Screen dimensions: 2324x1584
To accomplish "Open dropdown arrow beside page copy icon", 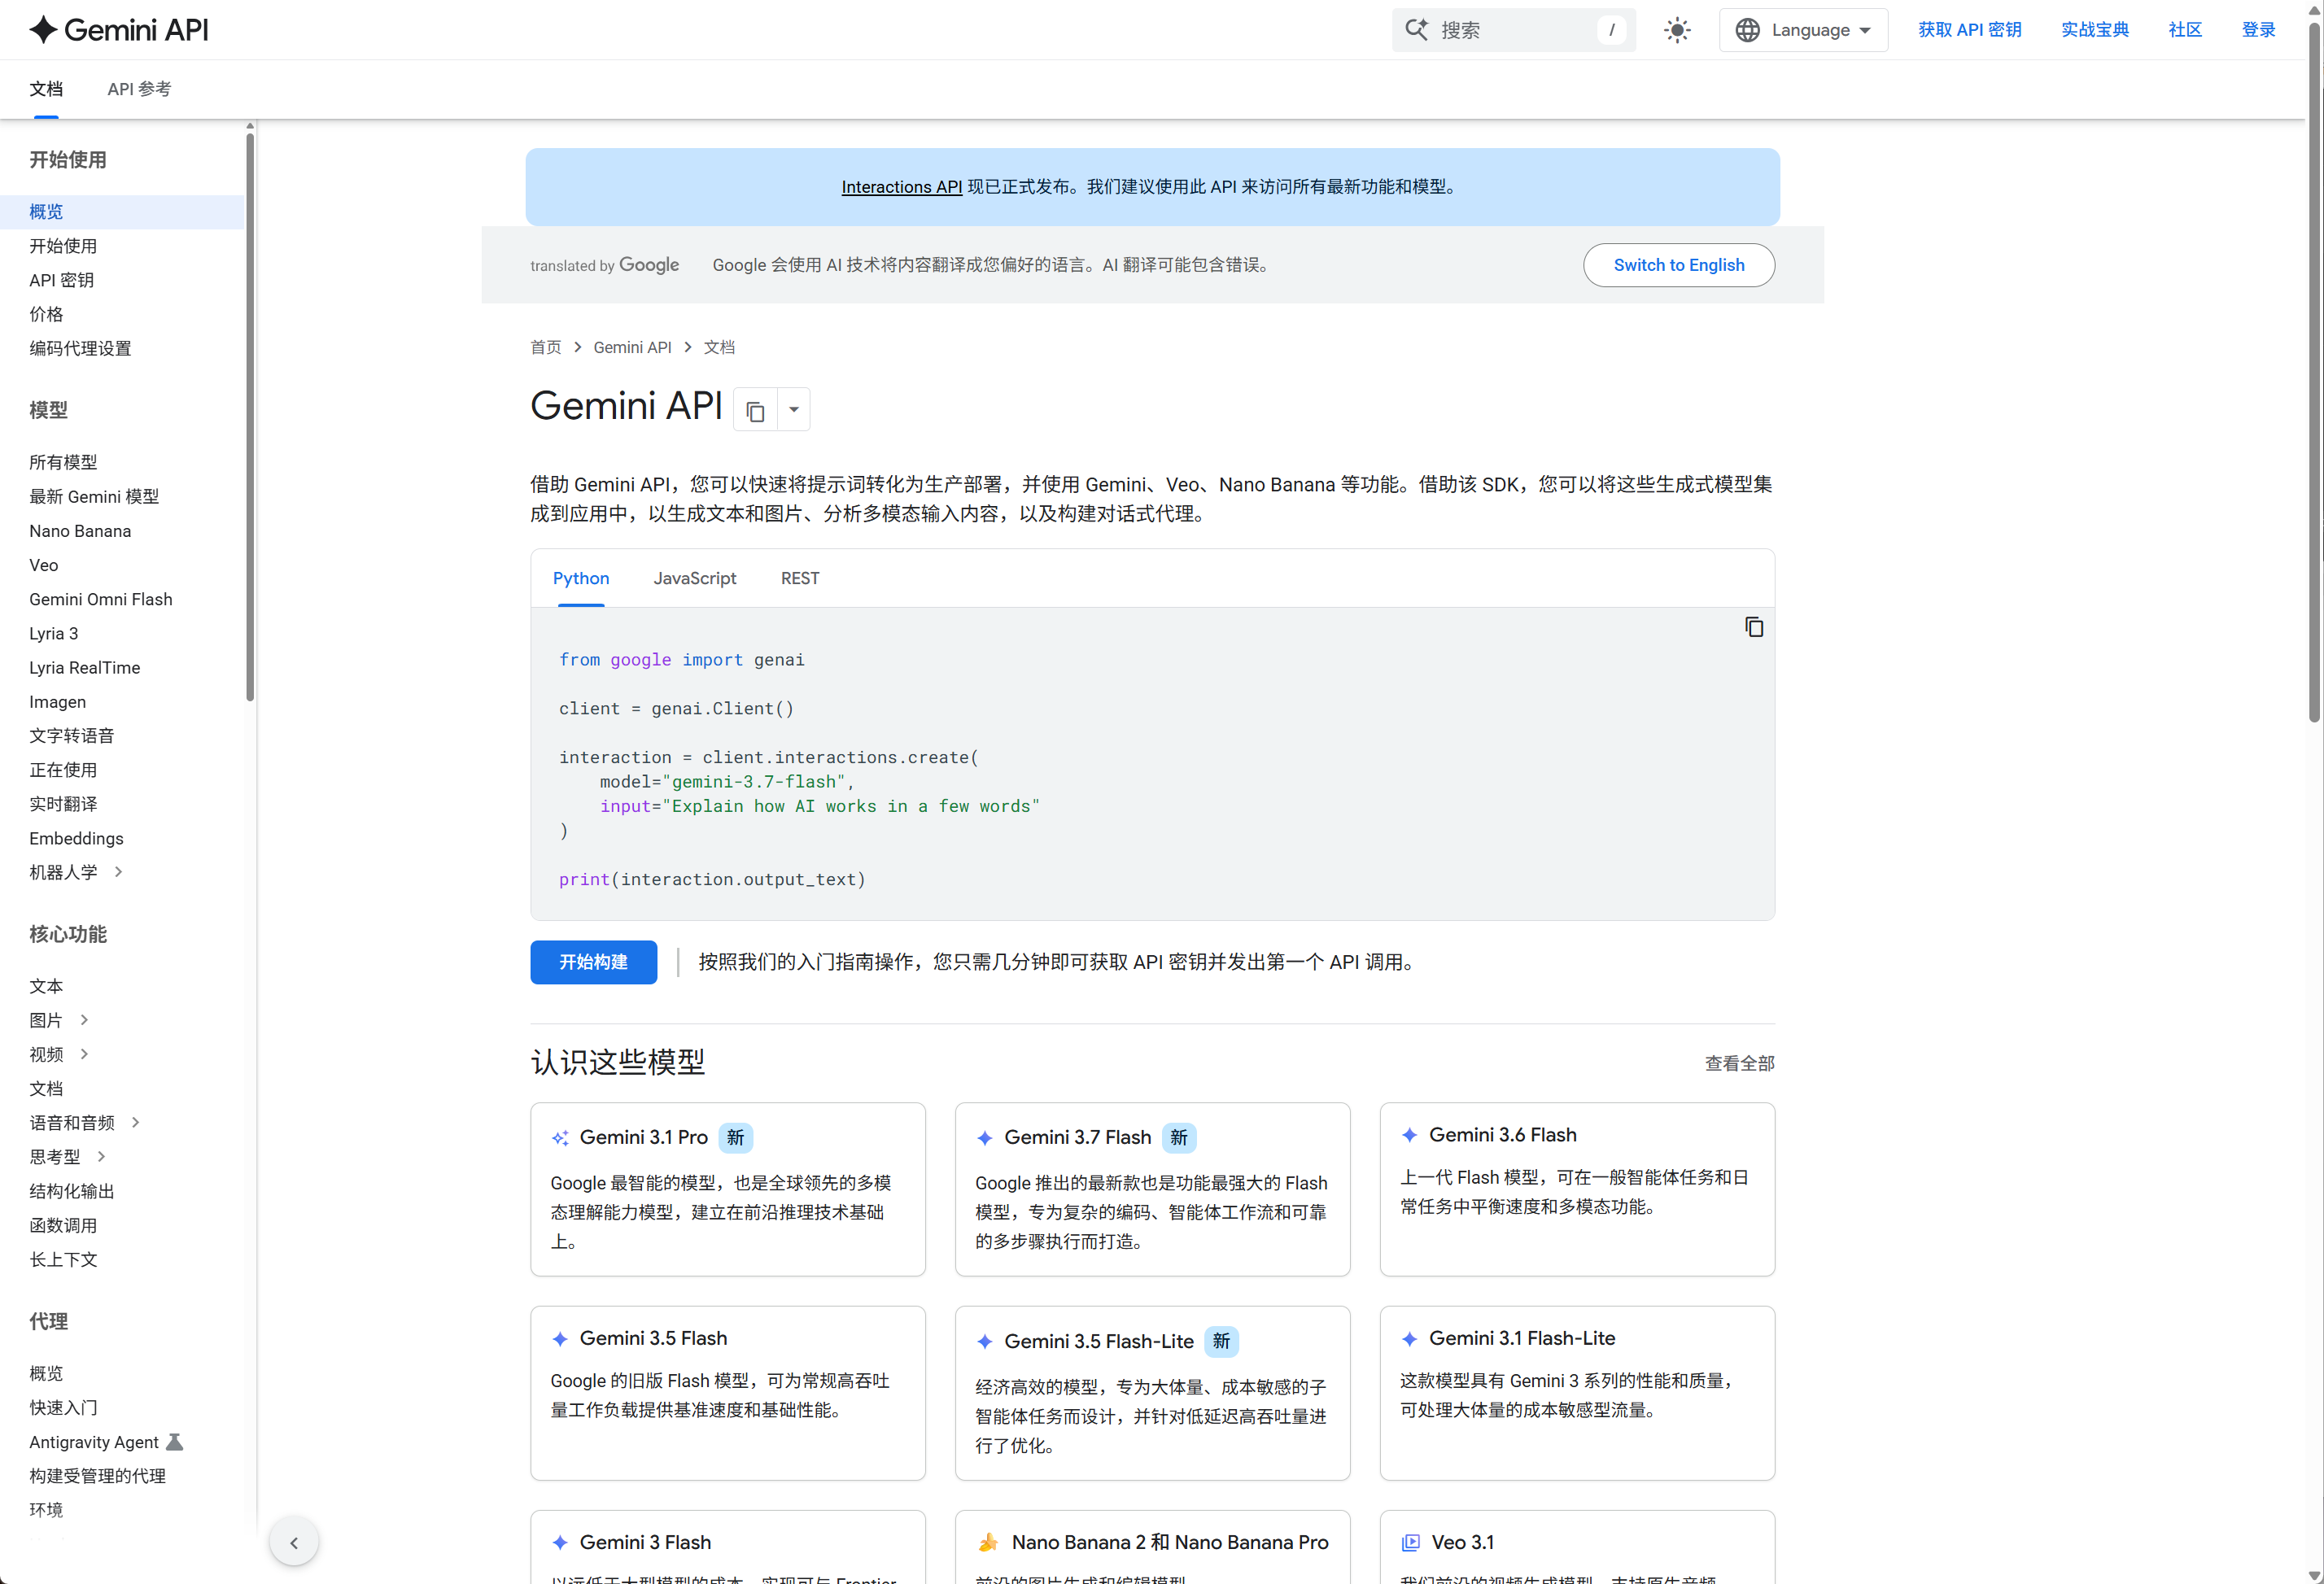I will click(794, 410).
